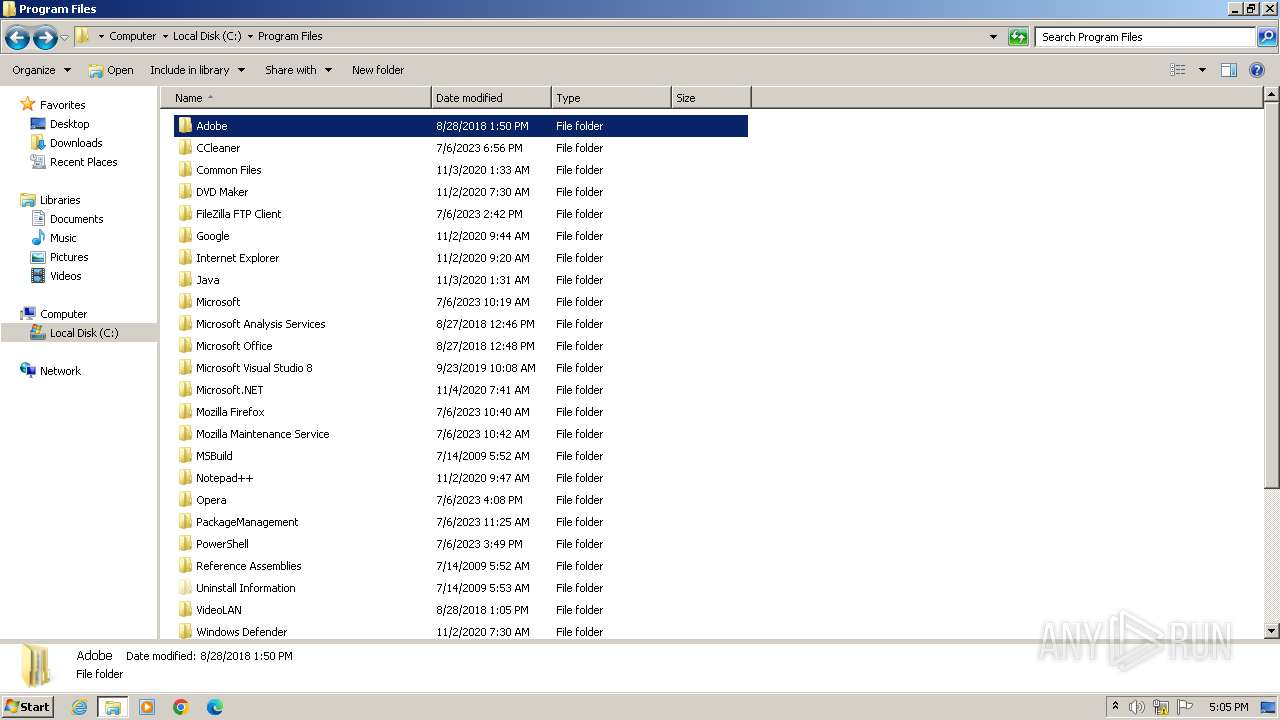1280x720 pixels.
Task: Sort by the Type column header
Action: [611, 98]
